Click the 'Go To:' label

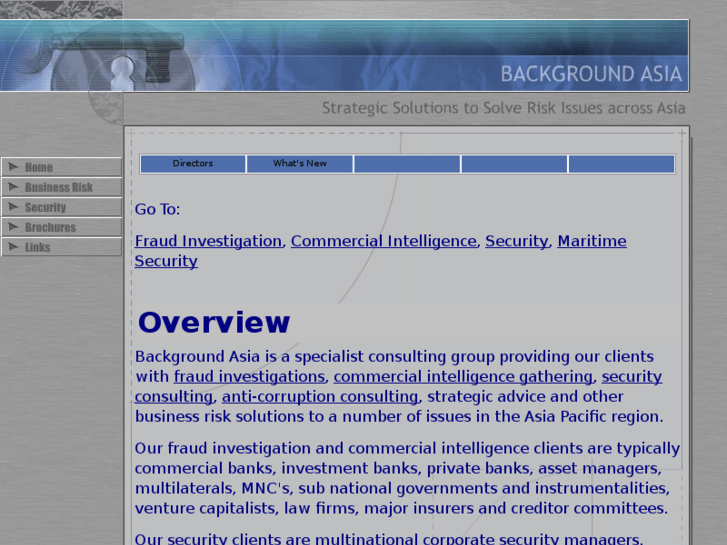157,209
